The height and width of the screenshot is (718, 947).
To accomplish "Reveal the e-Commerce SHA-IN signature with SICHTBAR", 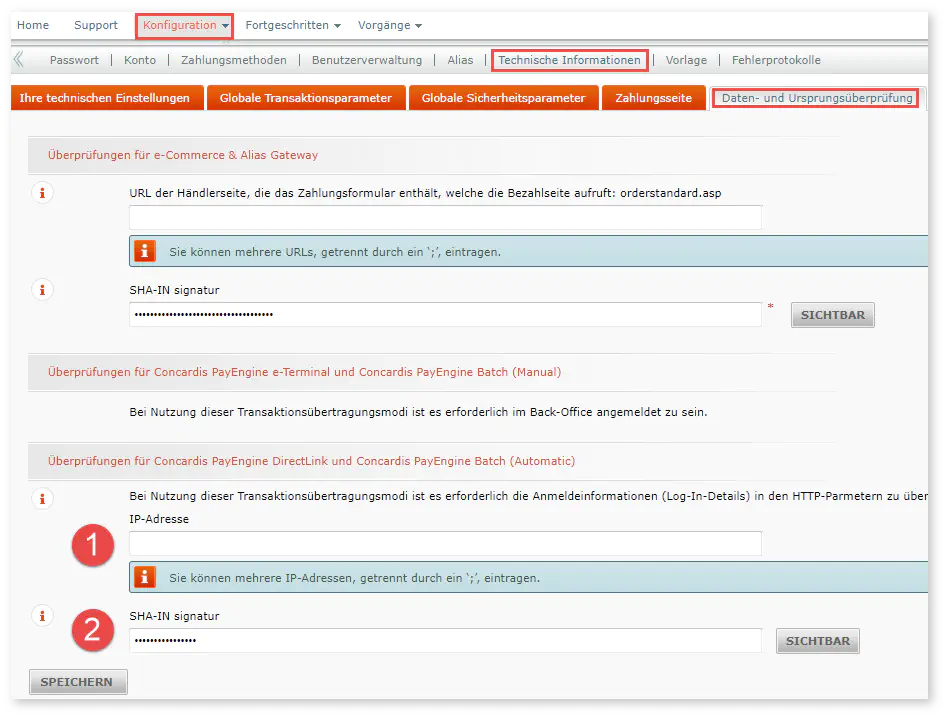I will [x=832, y=315].
